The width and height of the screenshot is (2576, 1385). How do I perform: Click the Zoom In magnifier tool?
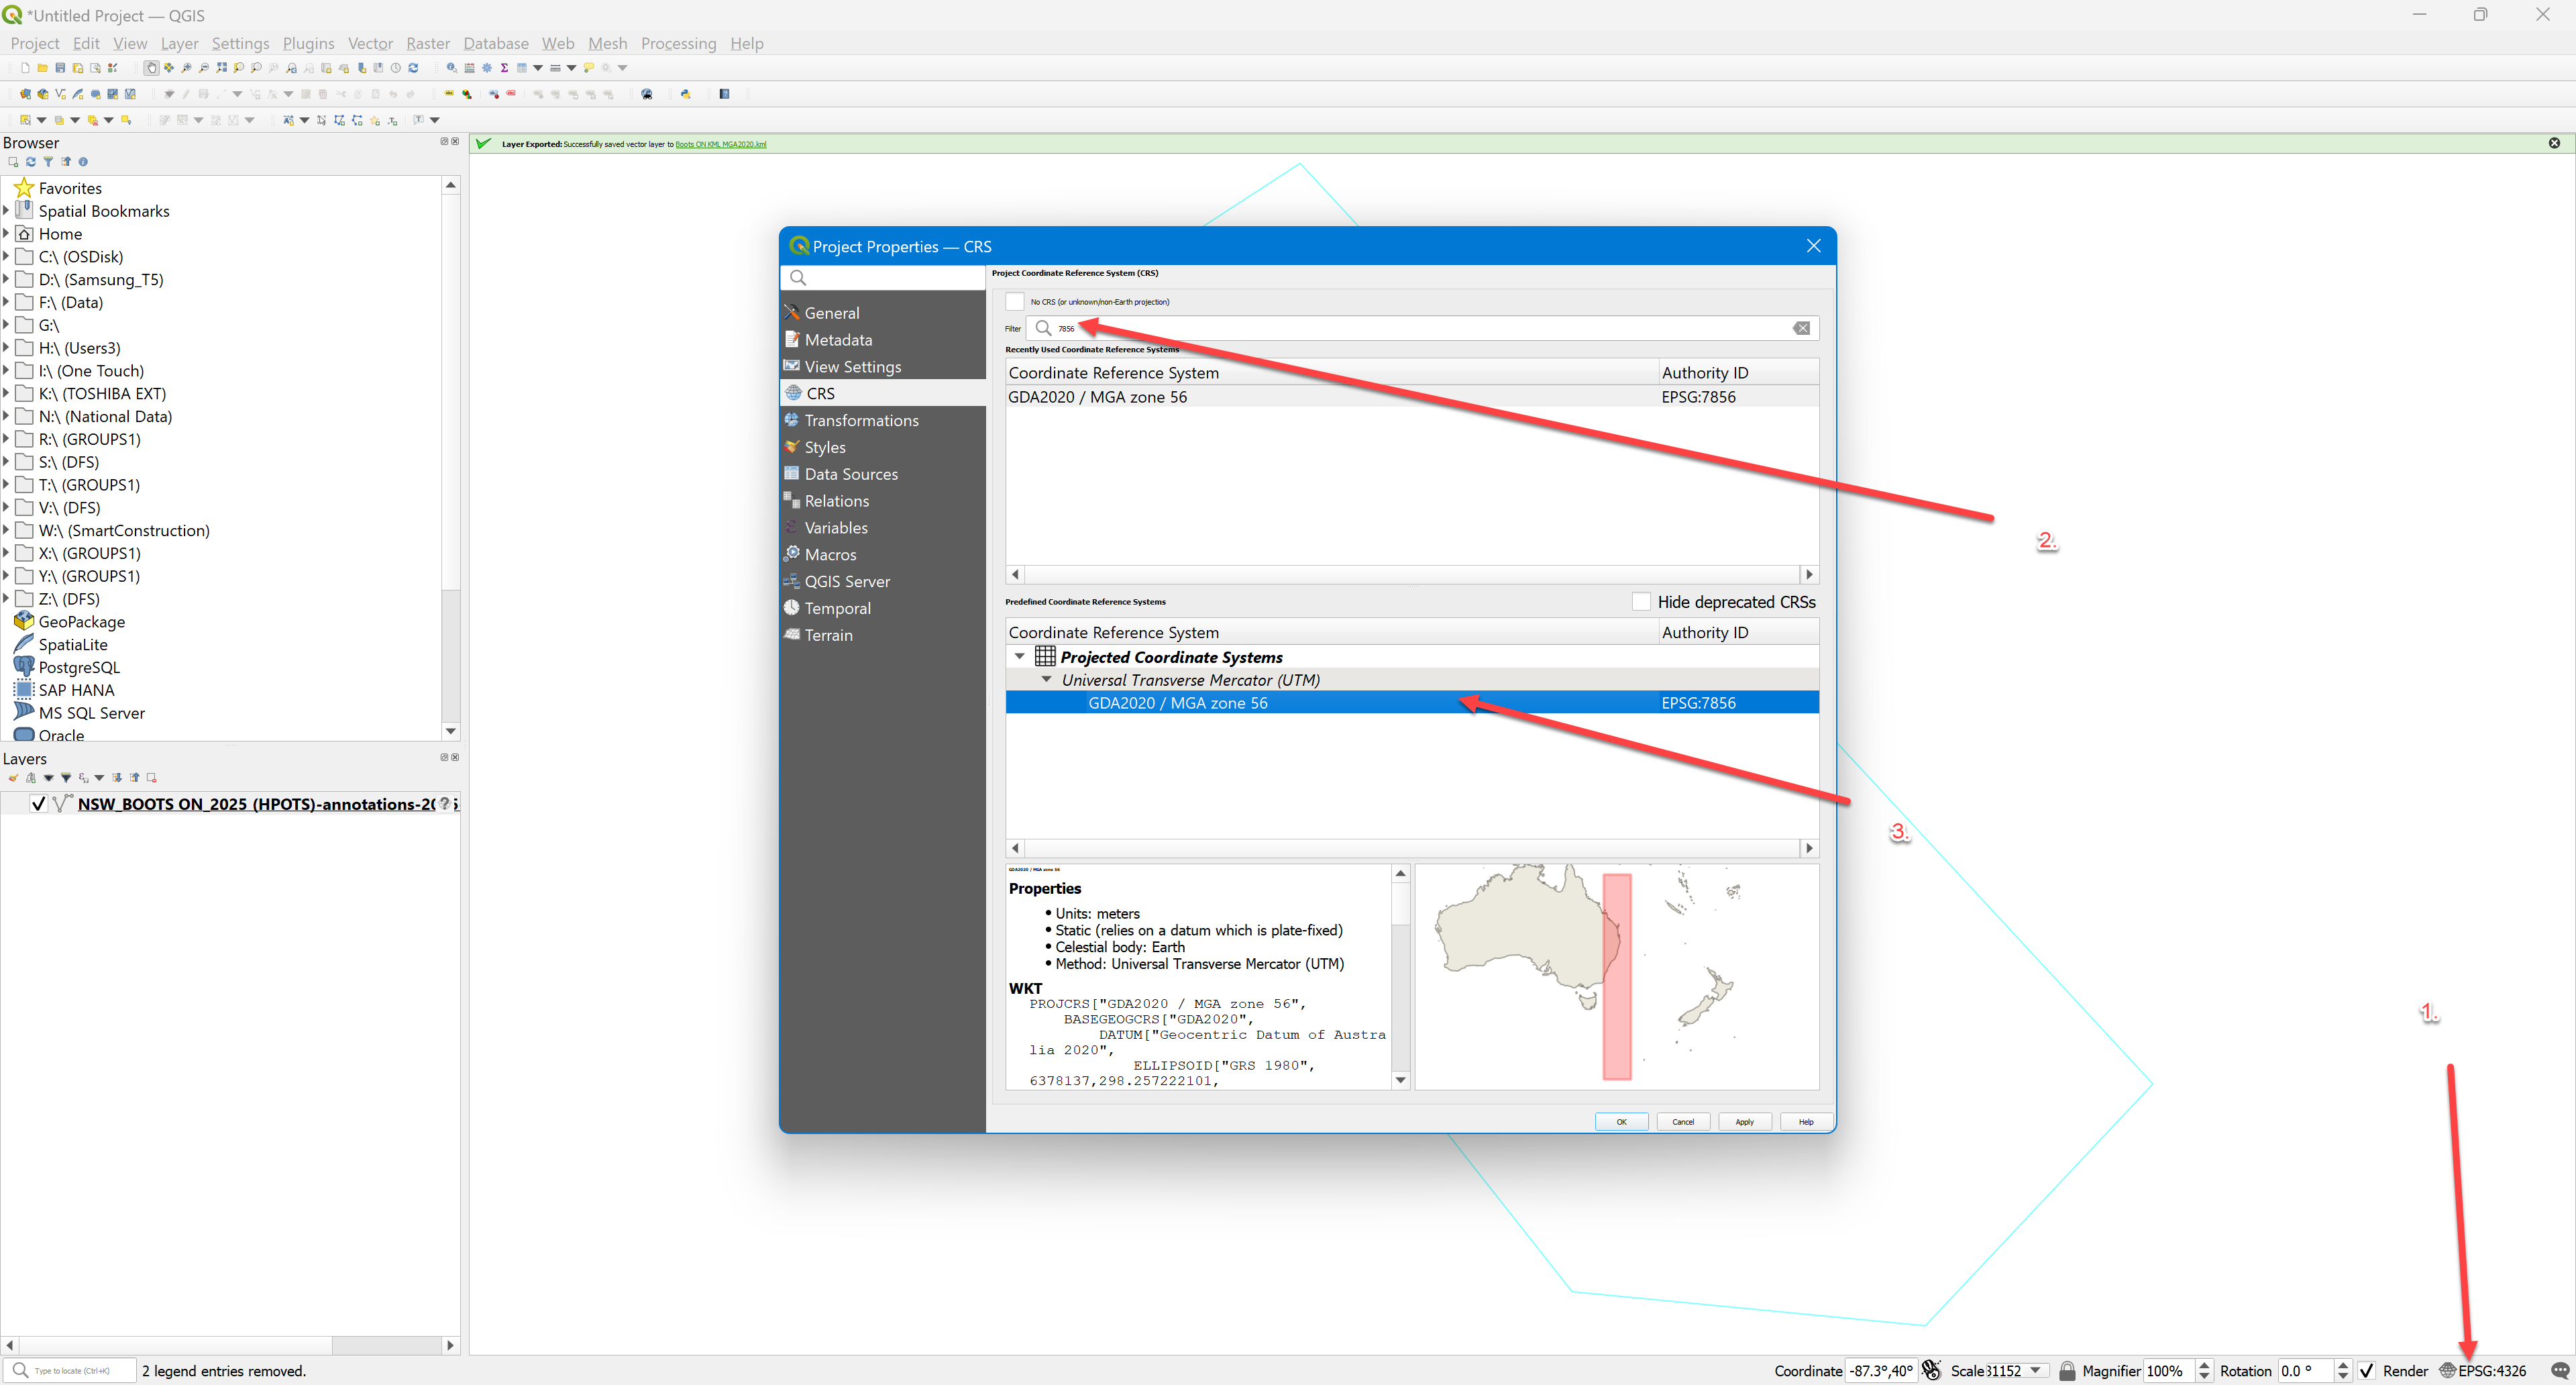186,68
